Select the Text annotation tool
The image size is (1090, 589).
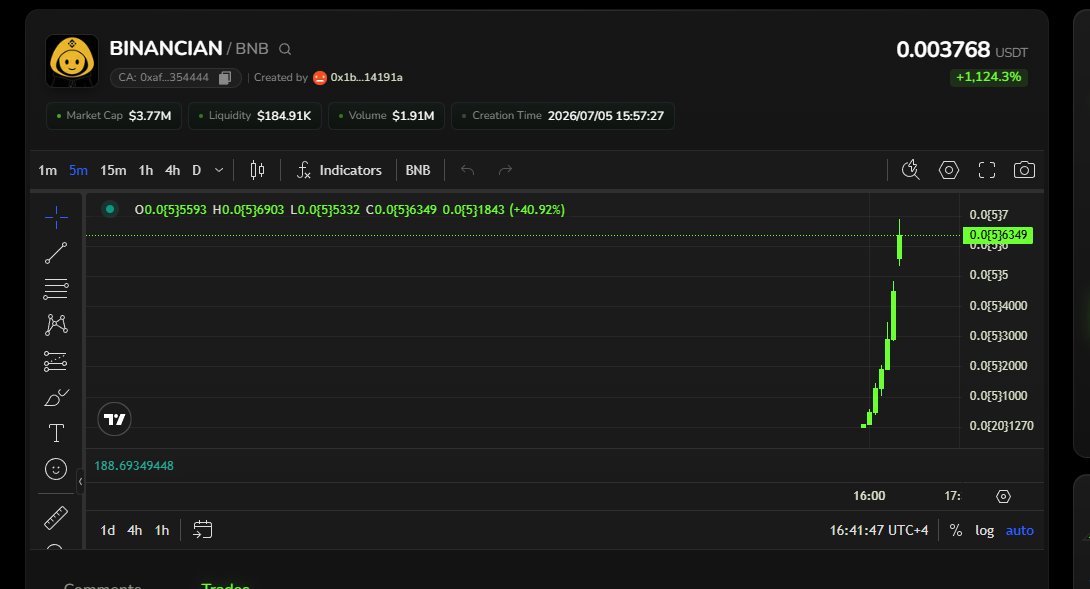coord(56,433)
